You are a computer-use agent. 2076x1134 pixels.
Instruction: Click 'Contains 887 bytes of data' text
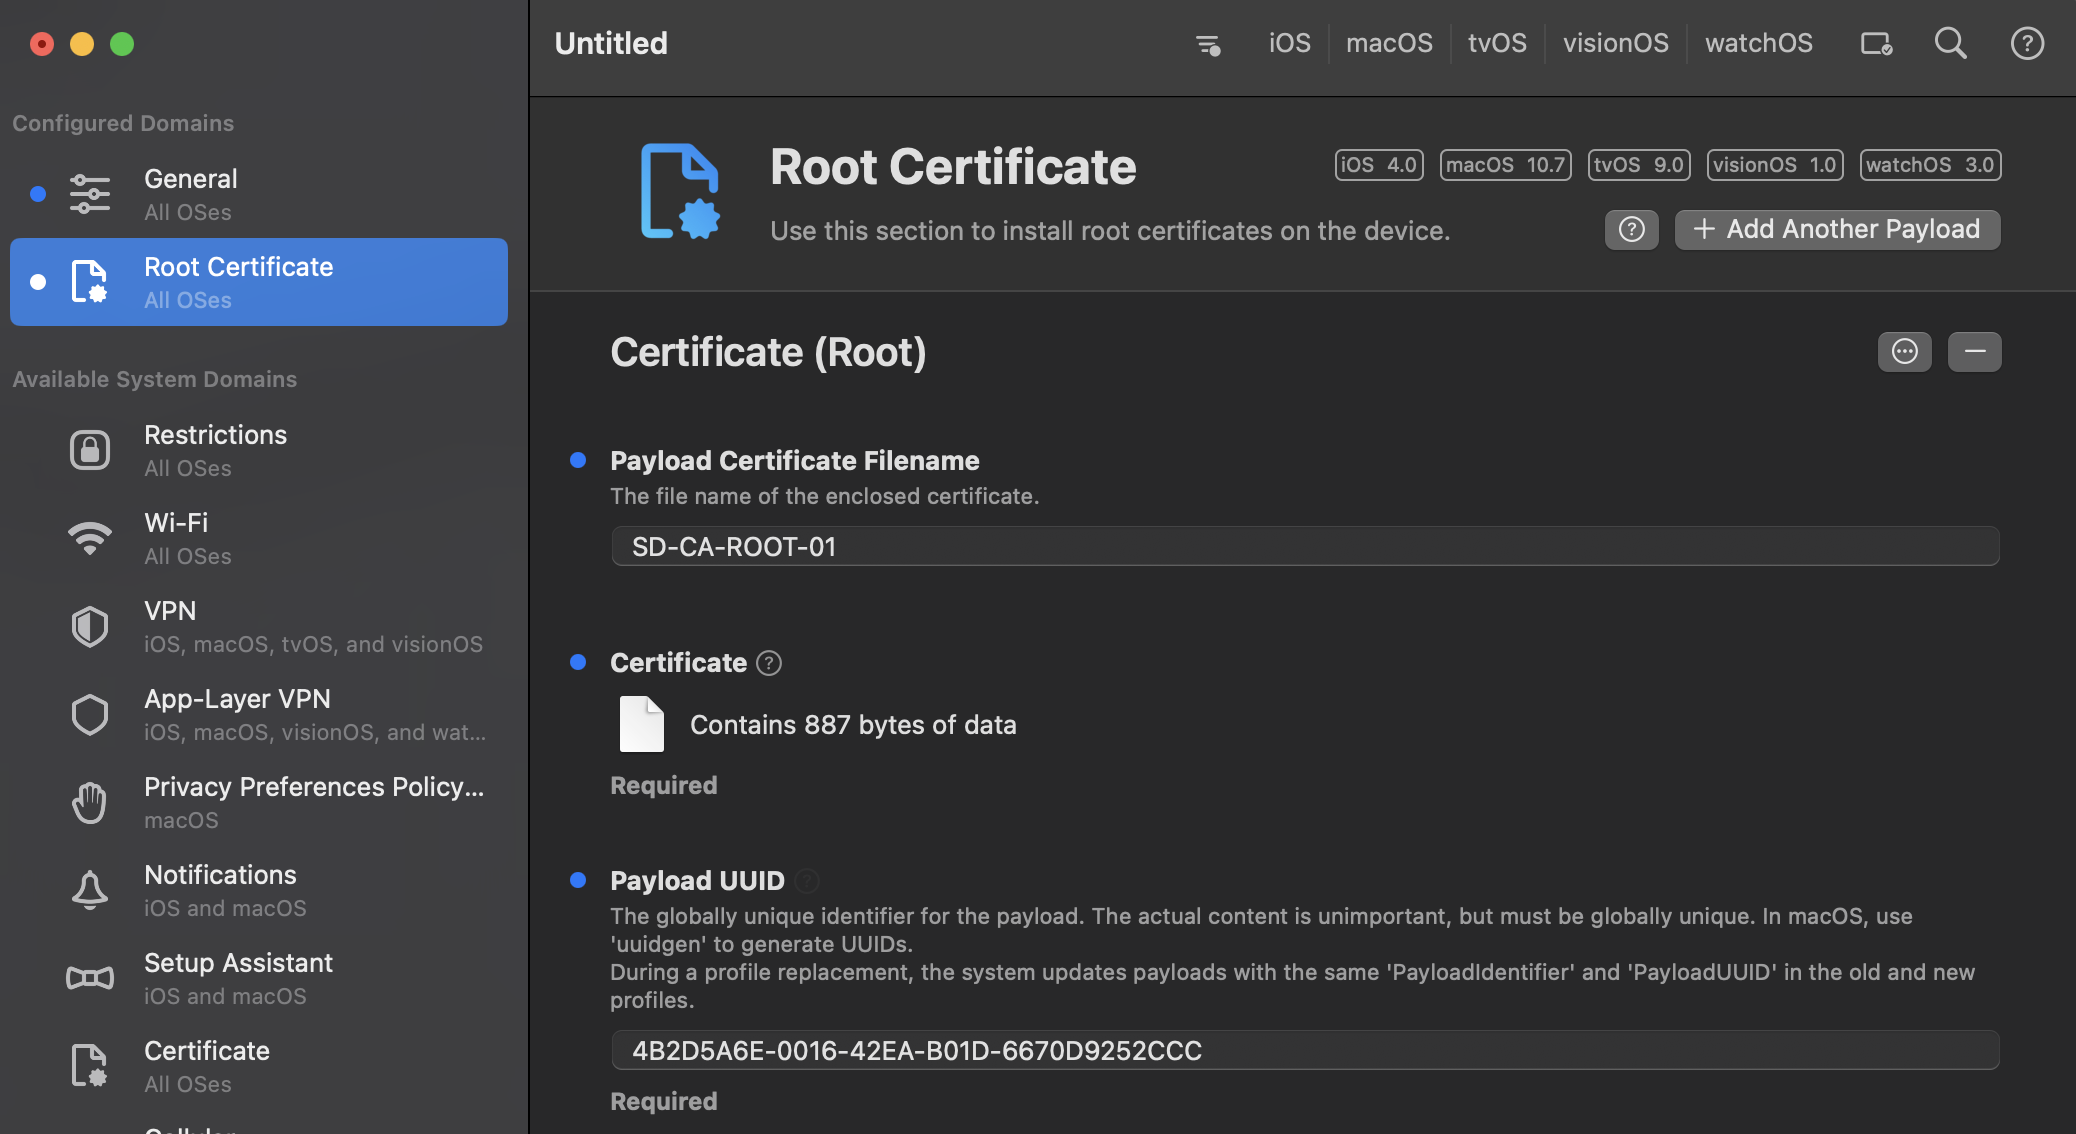tap(853, 725)
